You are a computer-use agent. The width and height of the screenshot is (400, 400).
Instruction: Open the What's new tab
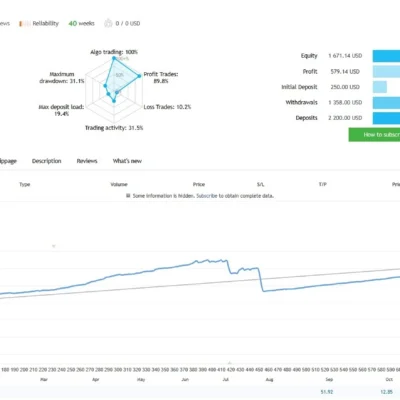tap(127, 161)
